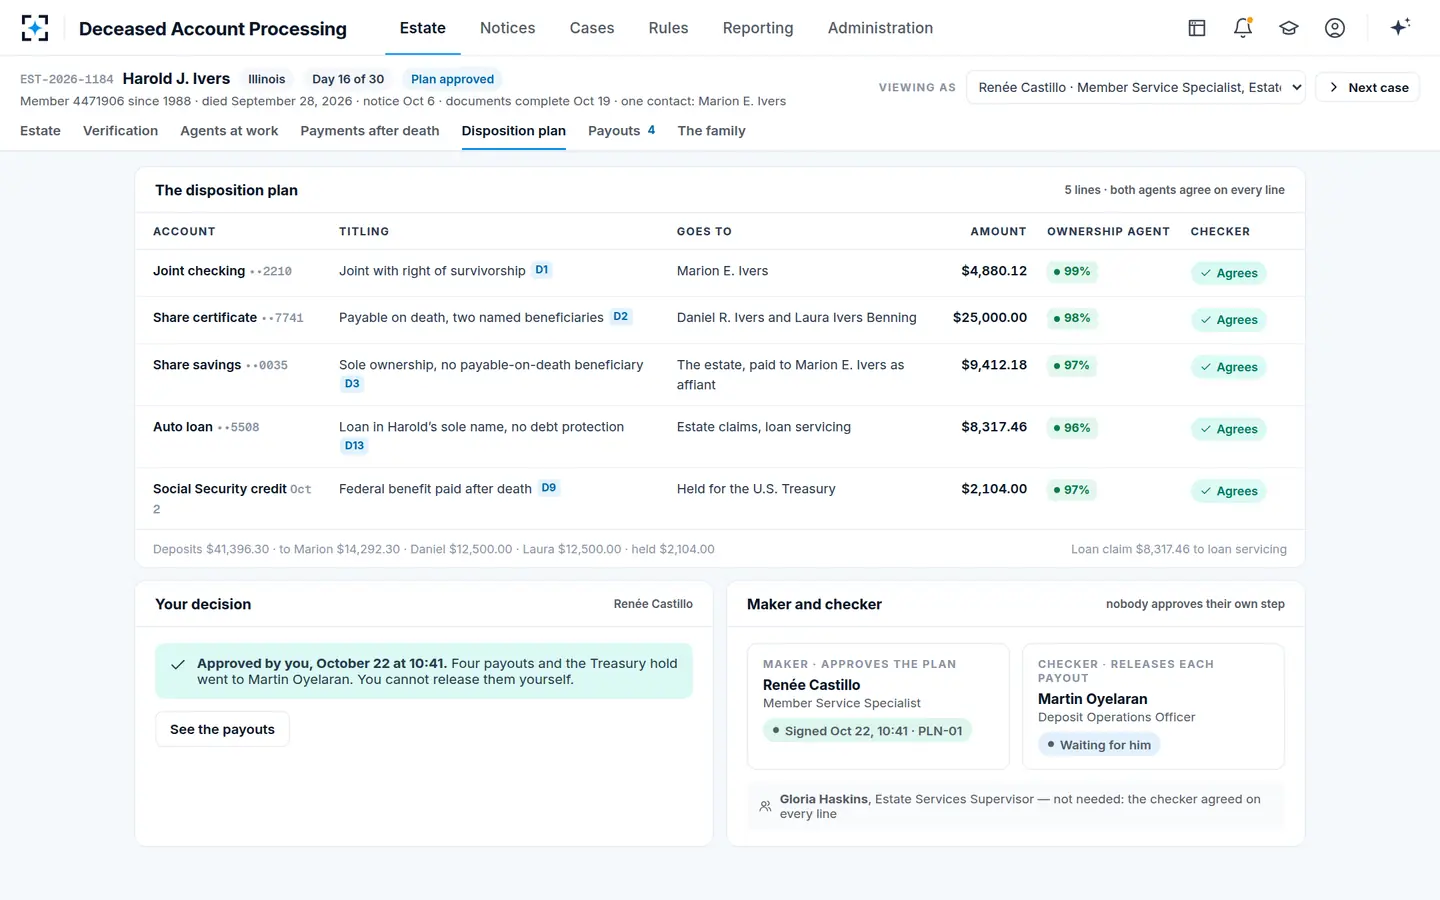Open the Administration menu
The width and height of the screenshot is (1440, 900).
point(880,28)
